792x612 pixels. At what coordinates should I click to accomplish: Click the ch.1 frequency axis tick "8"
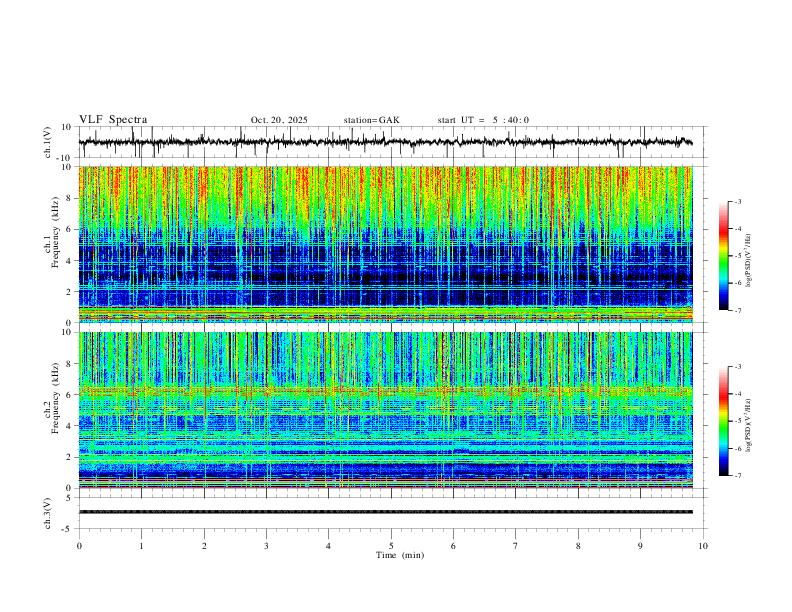pos(70,198)
